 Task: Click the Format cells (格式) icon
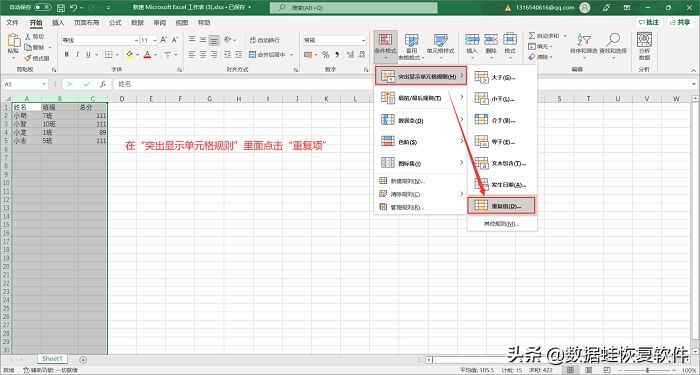(510, 39)
